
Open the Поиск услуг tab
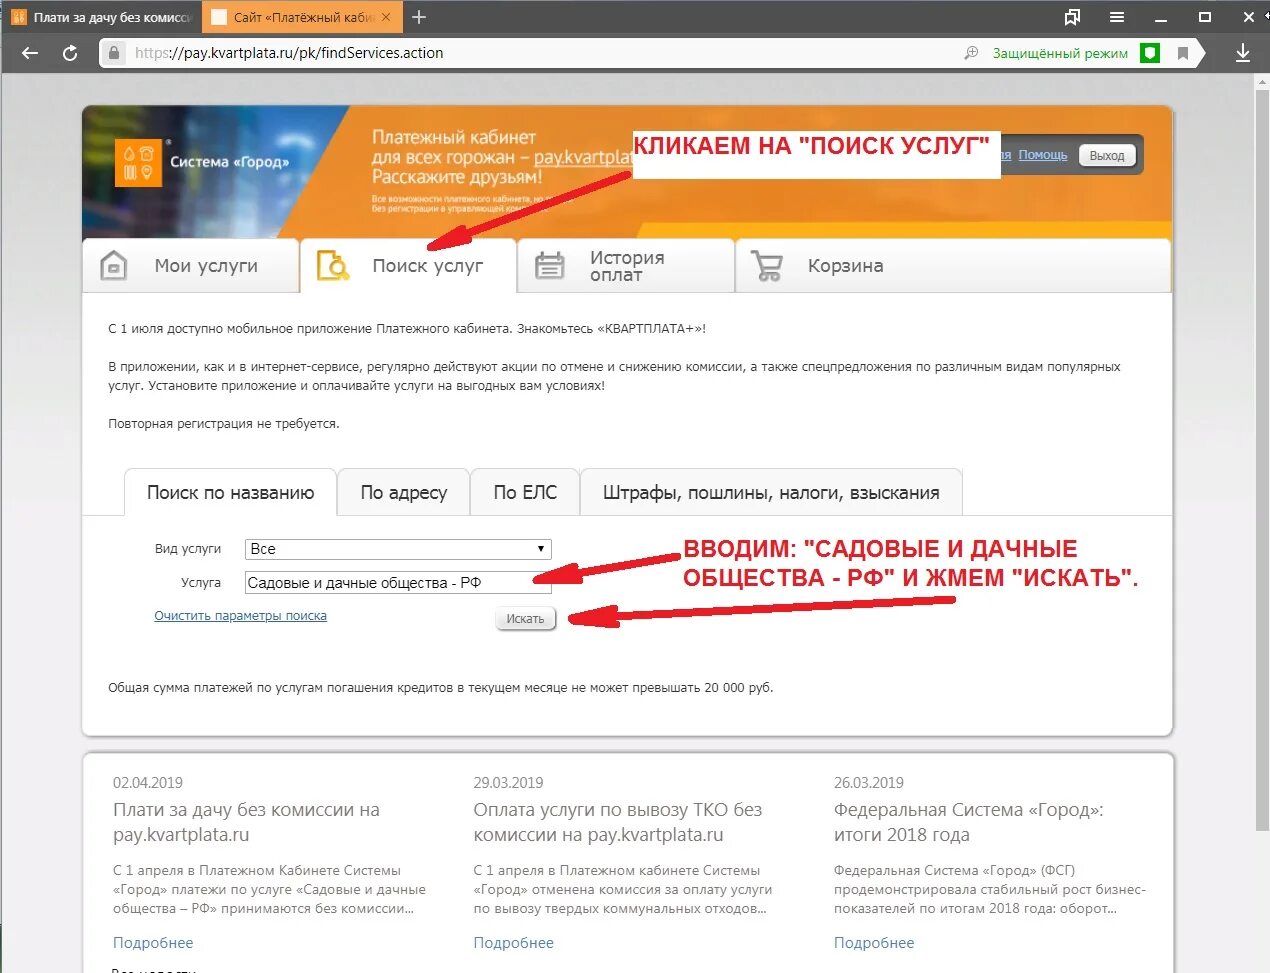pos(408,265)
